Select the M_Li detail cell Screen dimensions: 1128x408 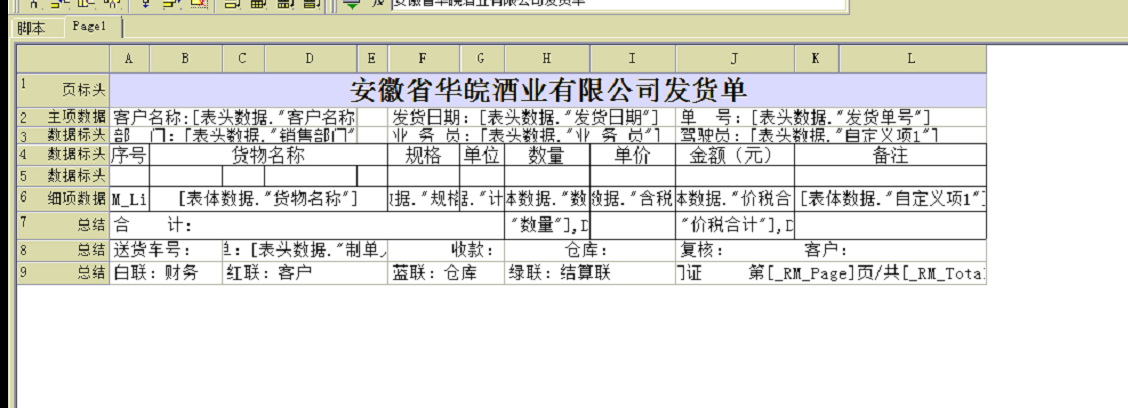(x=129, y=199)
